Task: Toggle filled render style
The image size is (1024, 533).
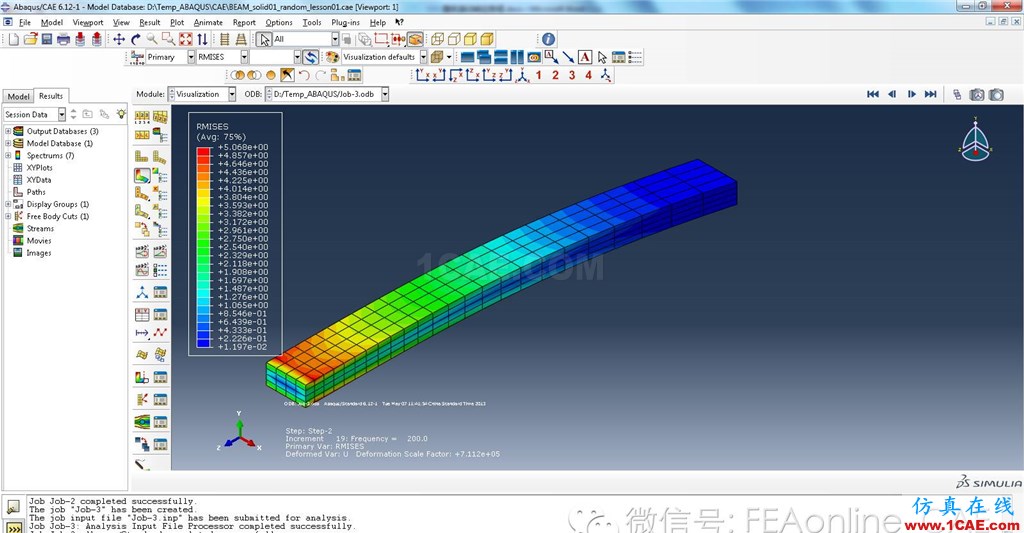Action: [x=471, y=40]
